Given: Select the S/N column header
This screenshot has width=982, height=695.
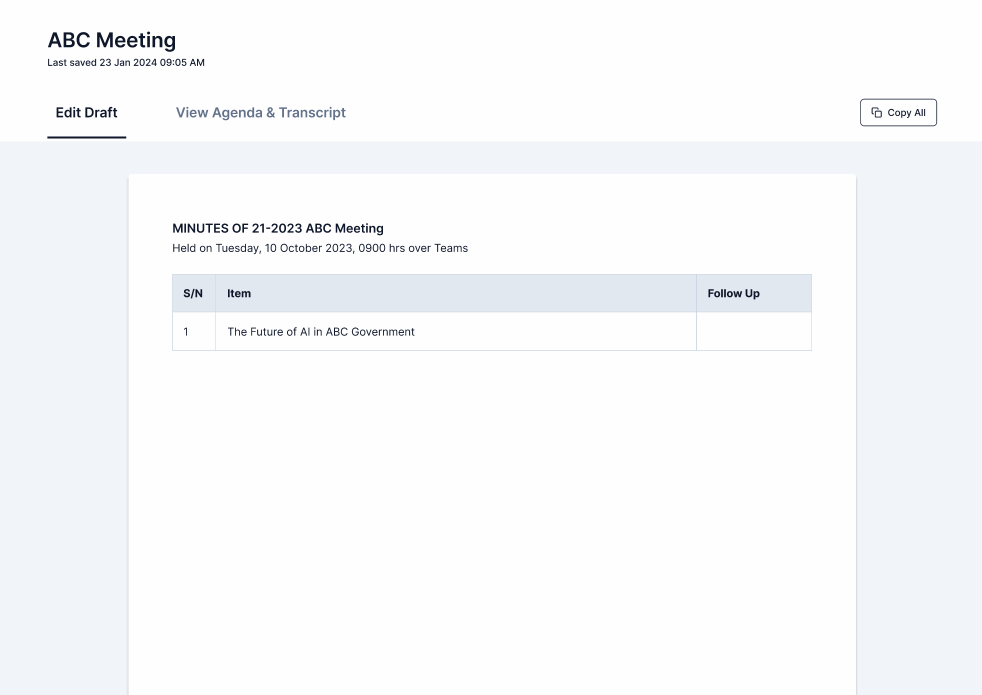Looking at the screenshot, I should (x=193, y=294).
